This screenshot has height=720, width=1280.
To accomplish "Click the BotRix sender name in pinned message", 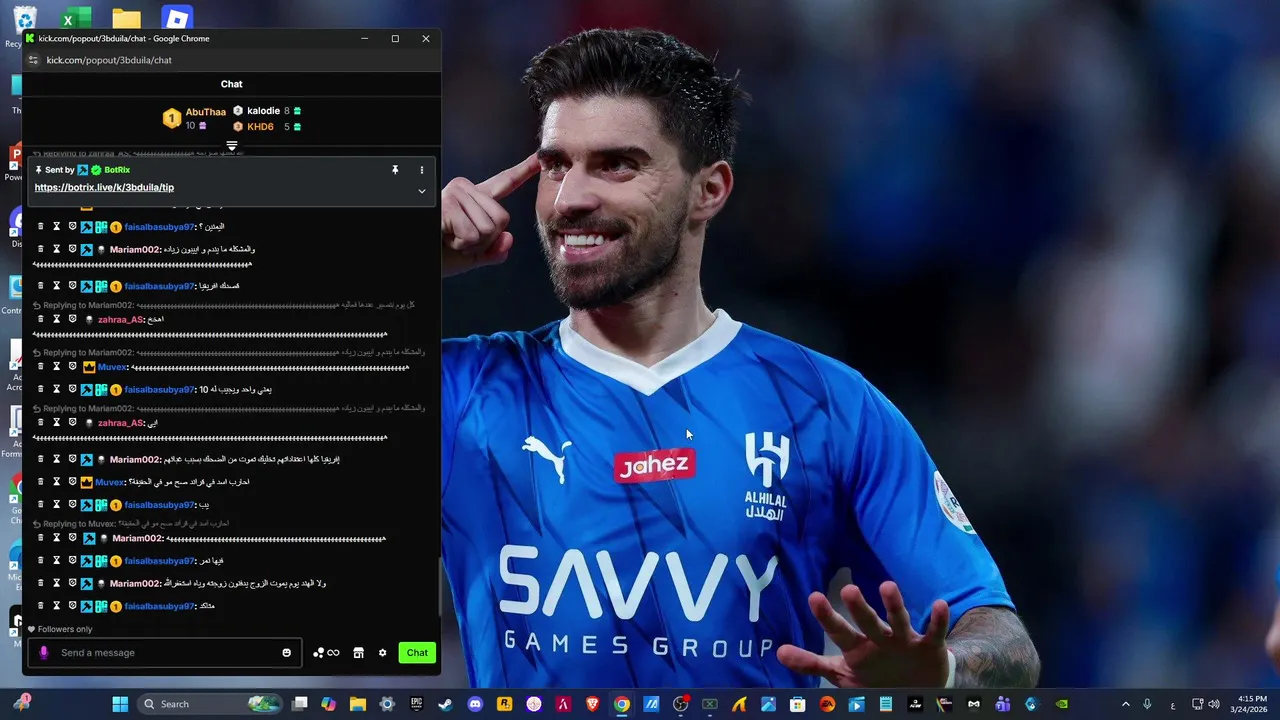I will 117,170.
